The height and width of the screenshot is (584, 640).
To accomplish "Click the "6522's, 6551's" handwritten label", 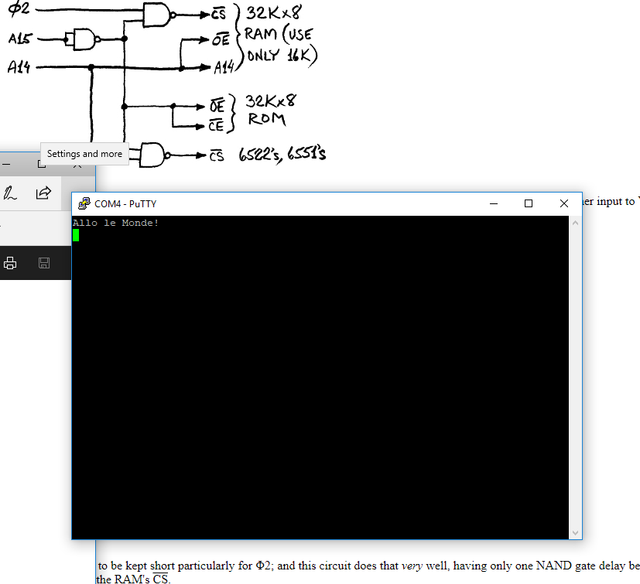I will [x=282, y=154].
